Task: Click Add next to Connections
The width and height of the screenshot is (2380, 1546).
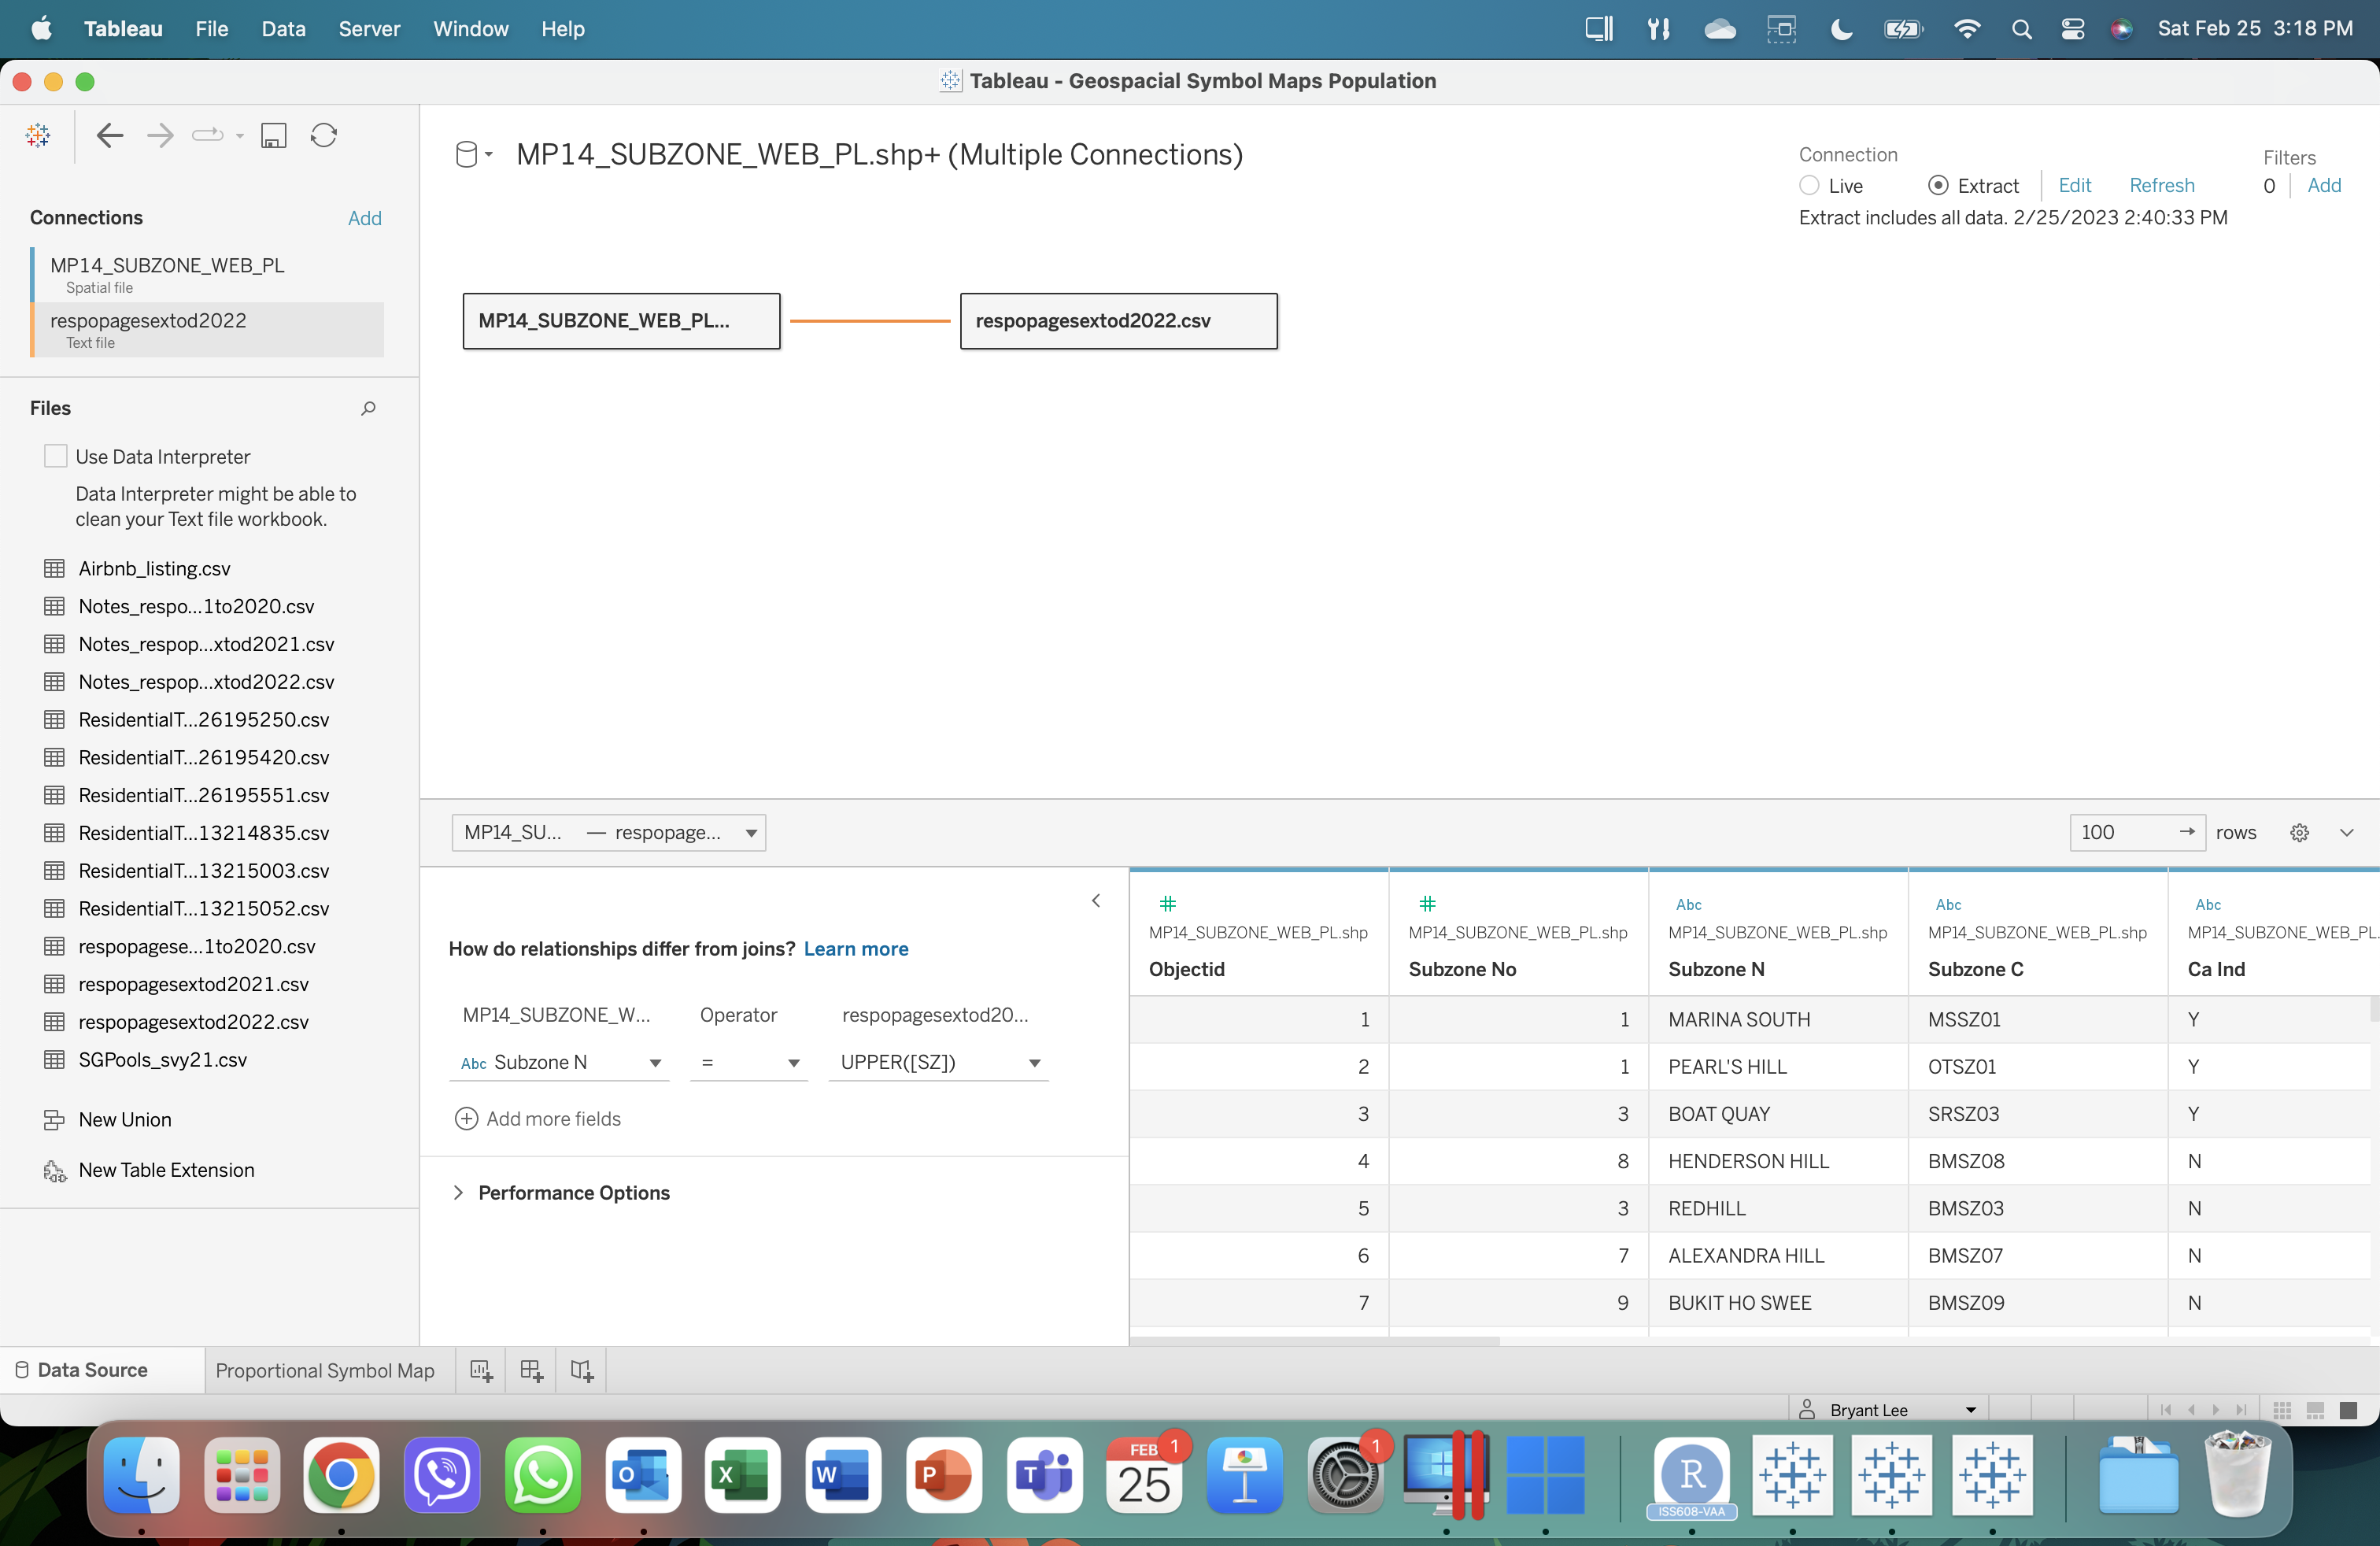Action: 364,218
